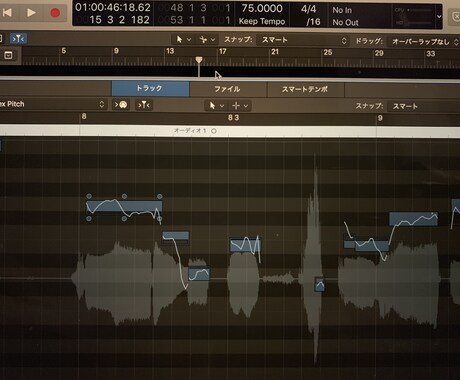This screenshot has width=460, height=380.
Task: Click the CPU/HD load meter
Action: click(414, 16)
